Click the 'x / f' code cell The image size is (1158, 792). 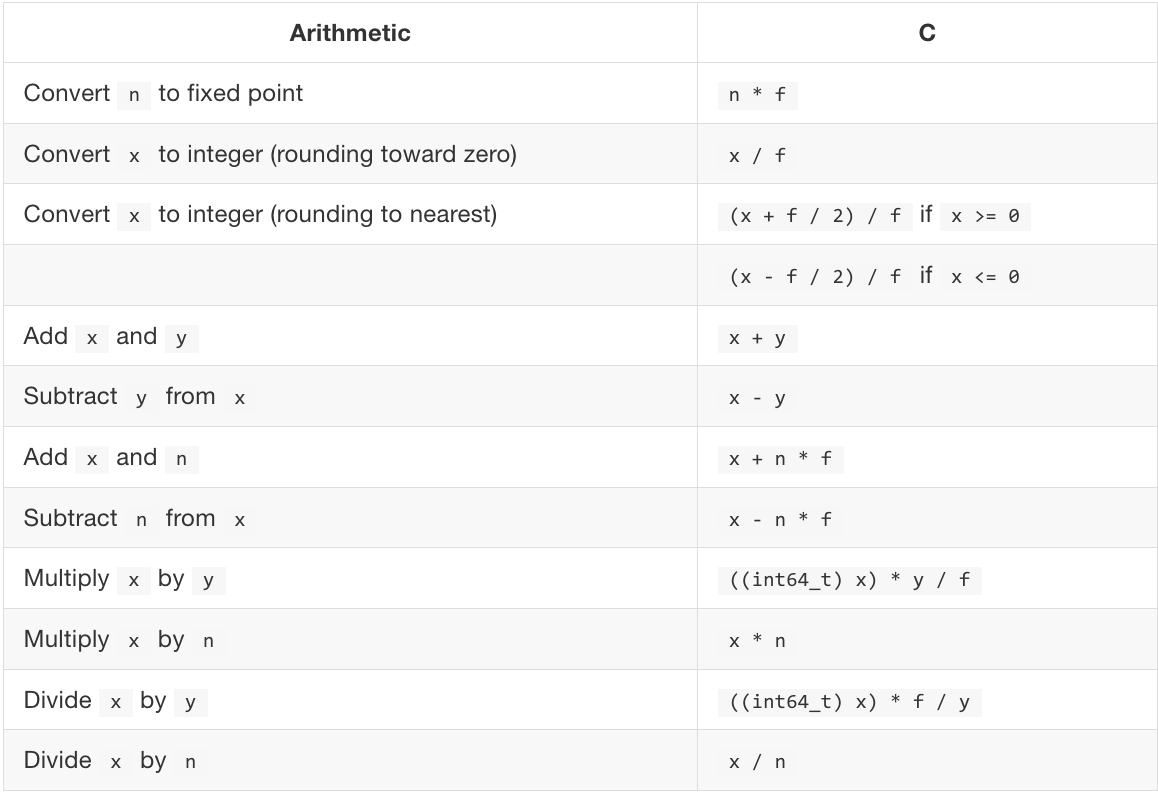point(757,156)
